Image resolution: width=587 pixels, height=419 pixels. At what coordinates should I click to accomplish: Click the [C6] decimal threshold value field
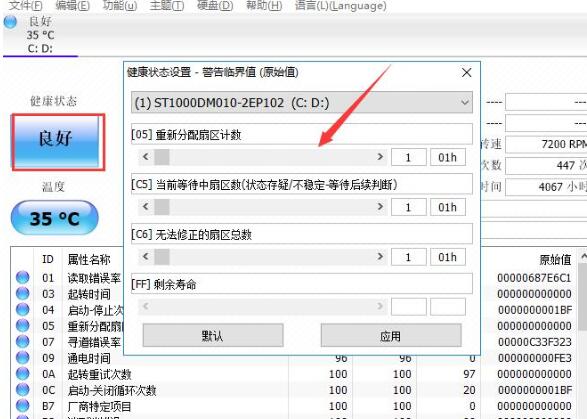click(408, 257)
